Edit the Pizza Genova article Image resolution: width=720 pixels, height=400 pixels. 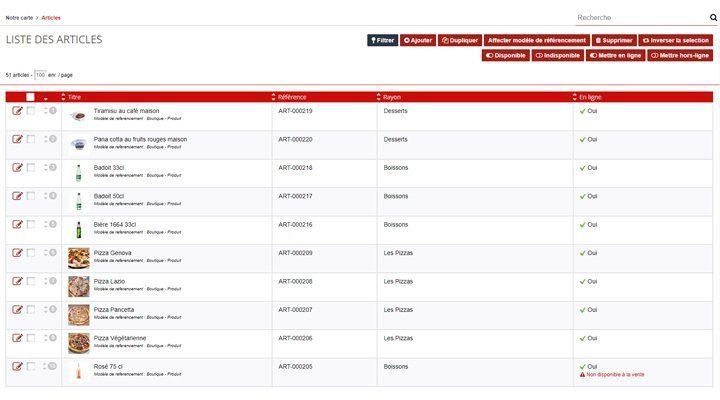pyautogui.click(x=17, y=253)
